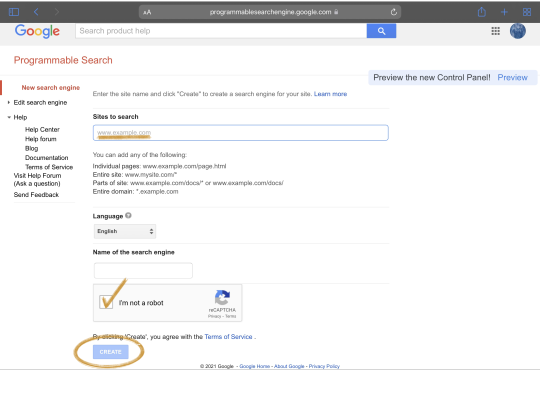Viewport: 540px width, 405px height.
Task: Tap the reader text size aA icon
Action: coord(147,12)
